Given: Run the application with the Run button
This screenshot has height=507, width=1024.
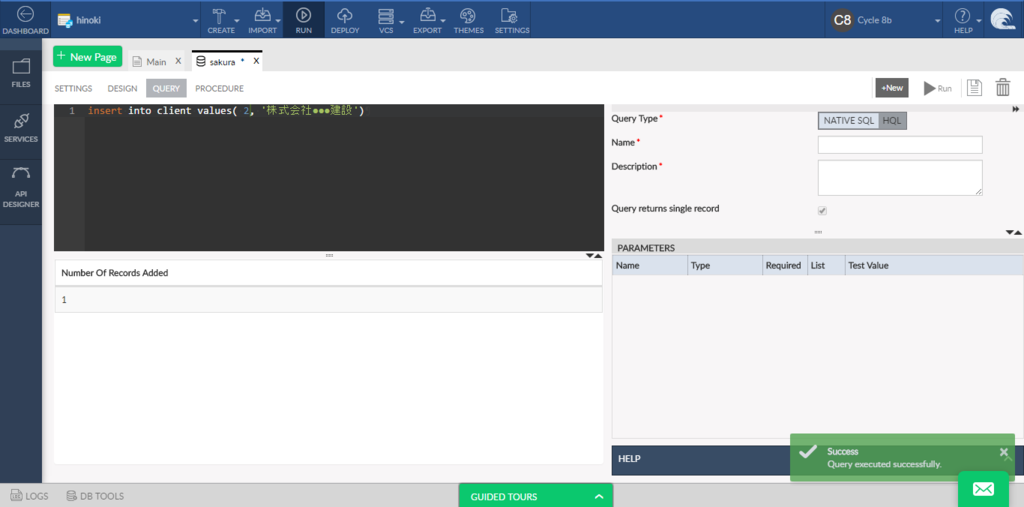Looking at the screenshot, I should pyautogui.click(x=304, y=20).
